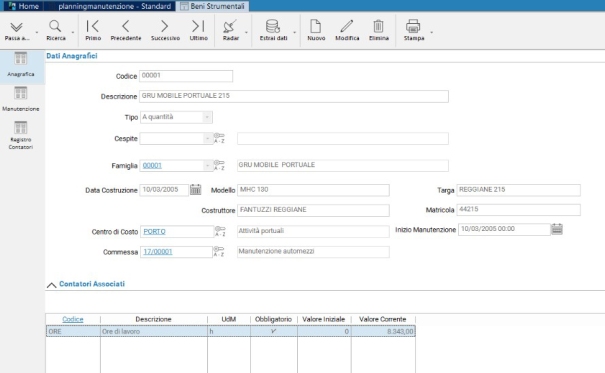Open the calendar for Inizio Manutenzione
Image resolution: width=605 pixels, height=373 pixels.
557,229
